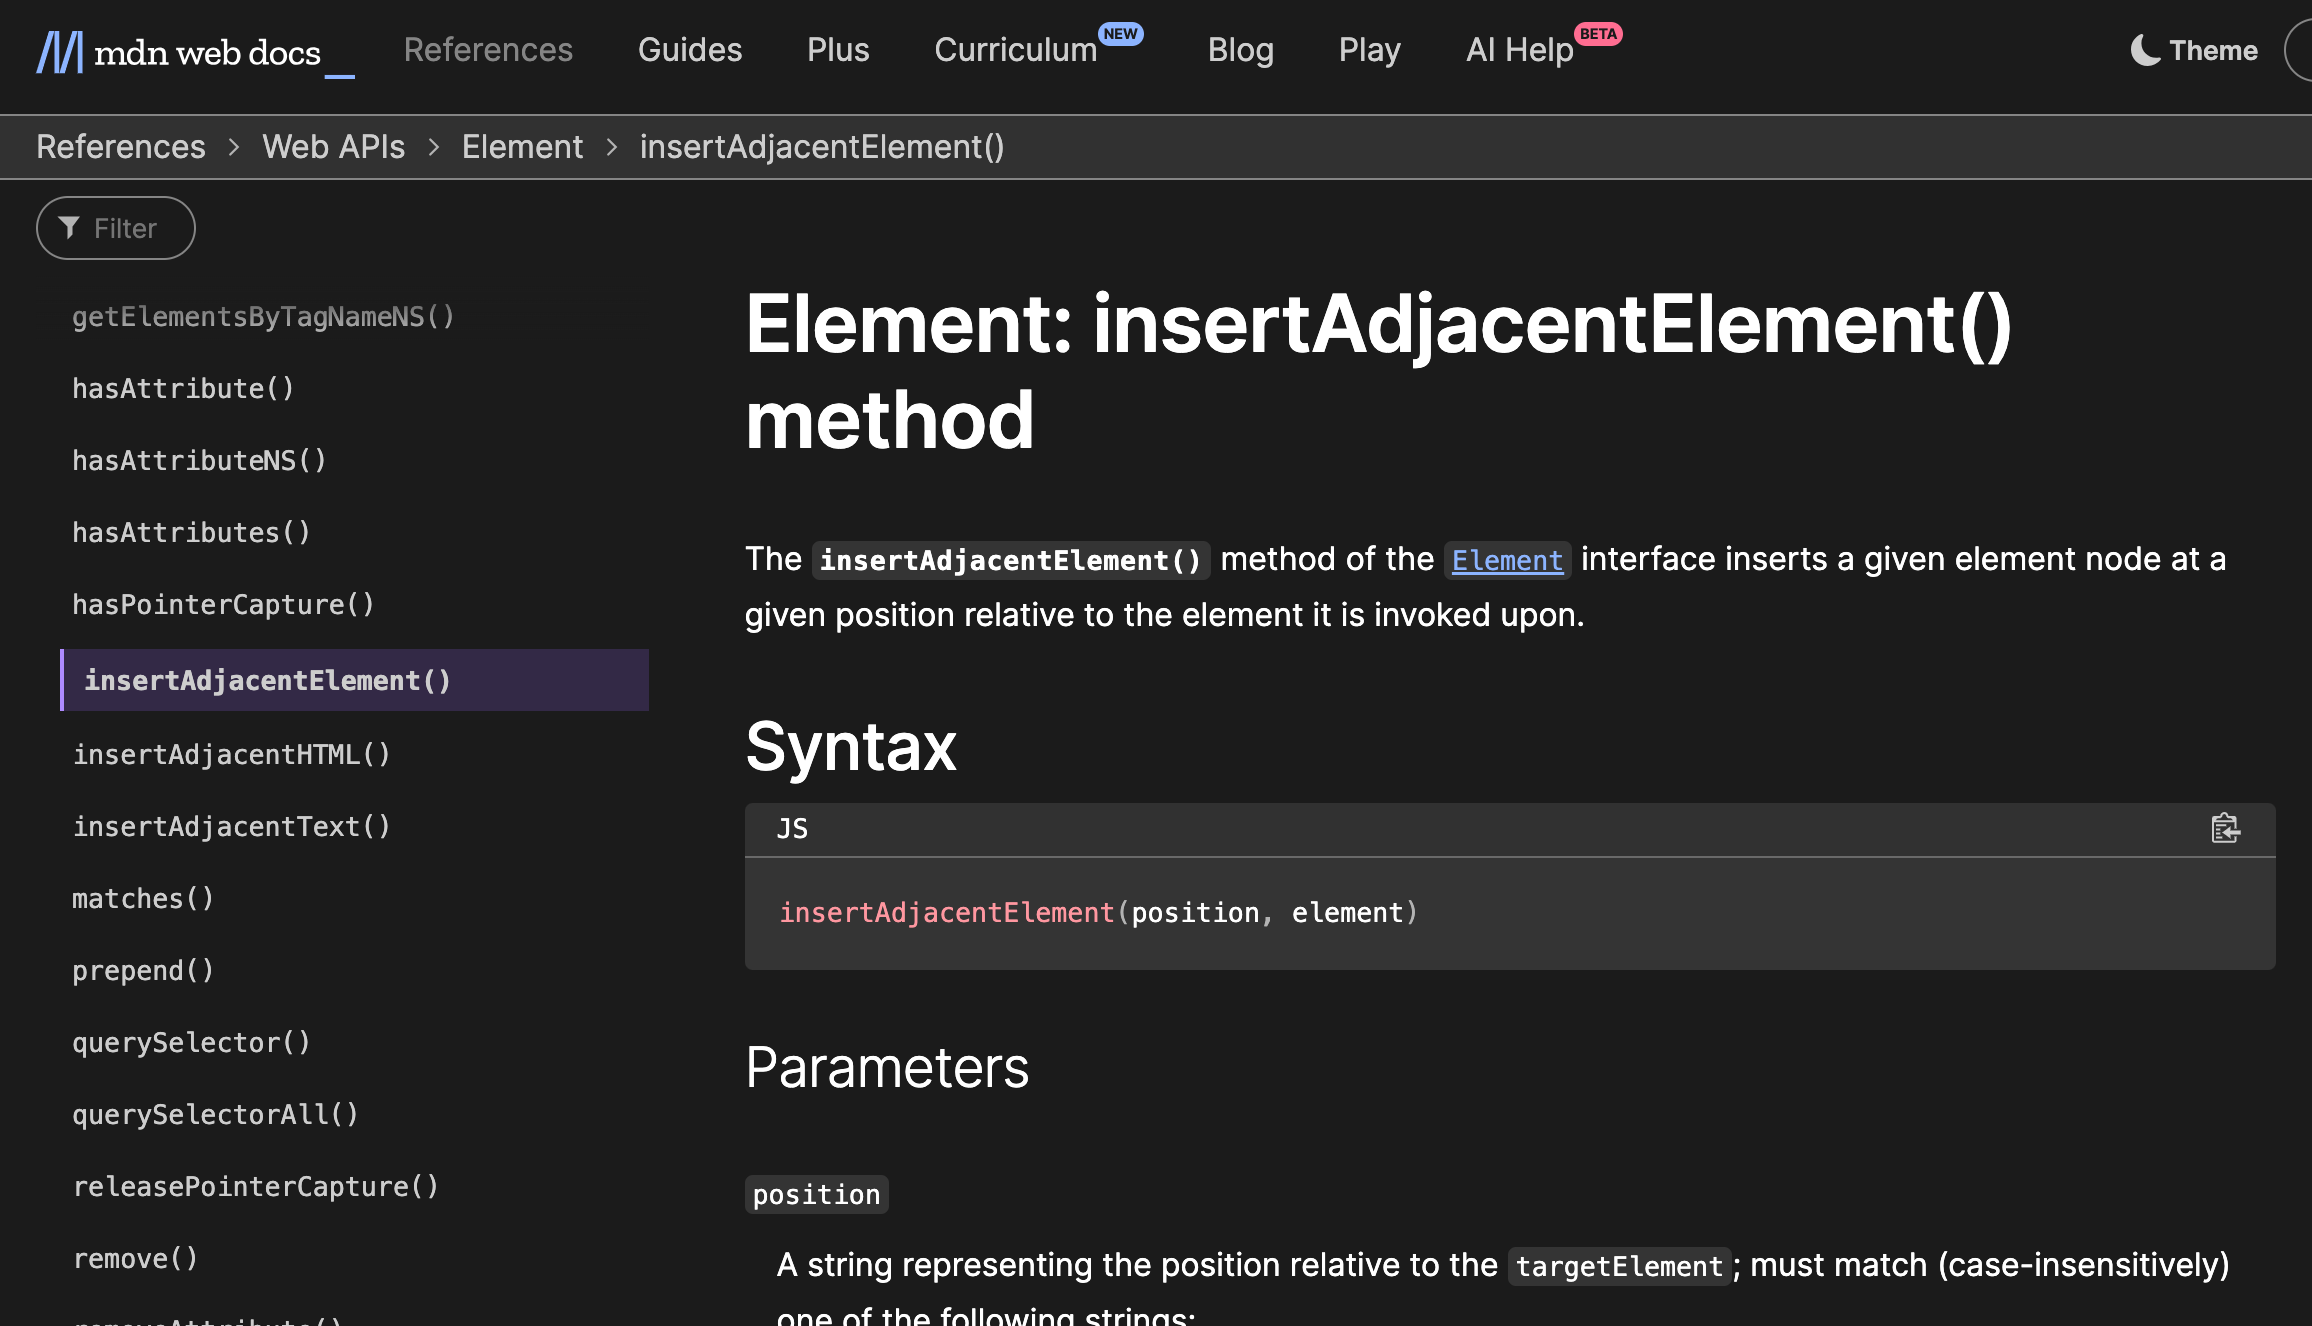Open the Guides menu
This screenshot has height=1326, width=2312.
690,50
